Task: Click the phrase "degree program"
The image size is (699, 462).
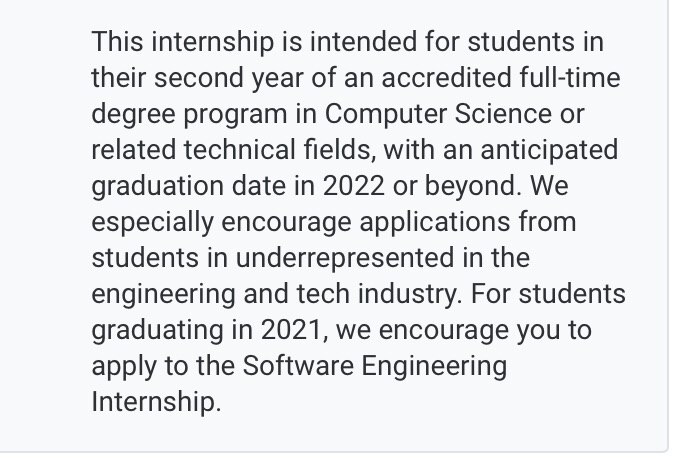Action: point(189,114)
